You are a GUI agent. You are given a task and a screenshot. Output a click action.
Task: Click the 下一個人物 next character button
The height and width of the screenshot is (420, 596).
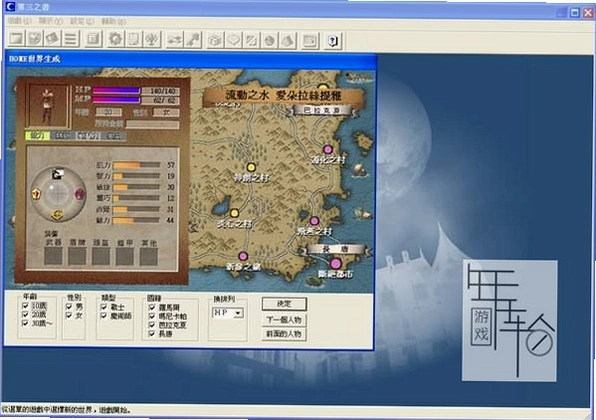284,320
